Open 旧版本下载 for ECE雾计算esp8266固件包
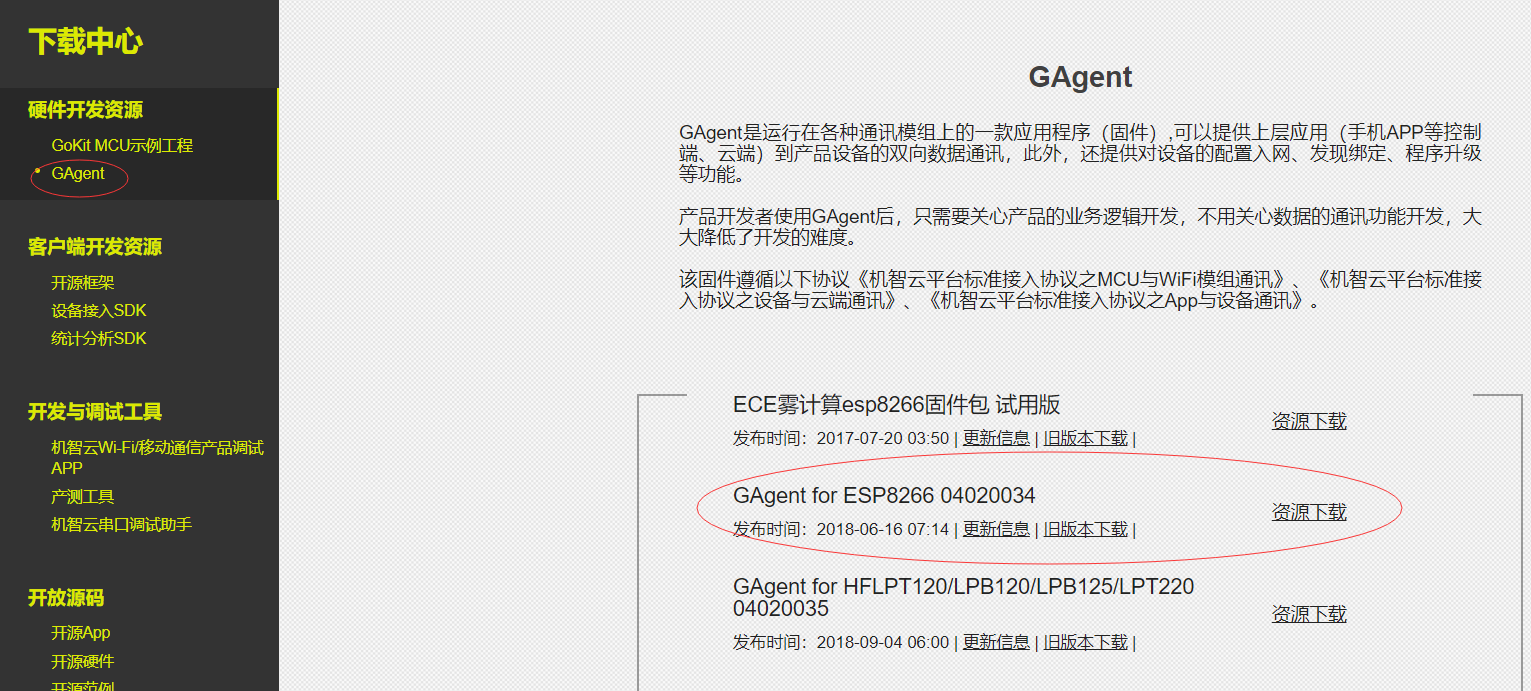Viewport: 1531px width, 691px height. [x=1086, y=438]
